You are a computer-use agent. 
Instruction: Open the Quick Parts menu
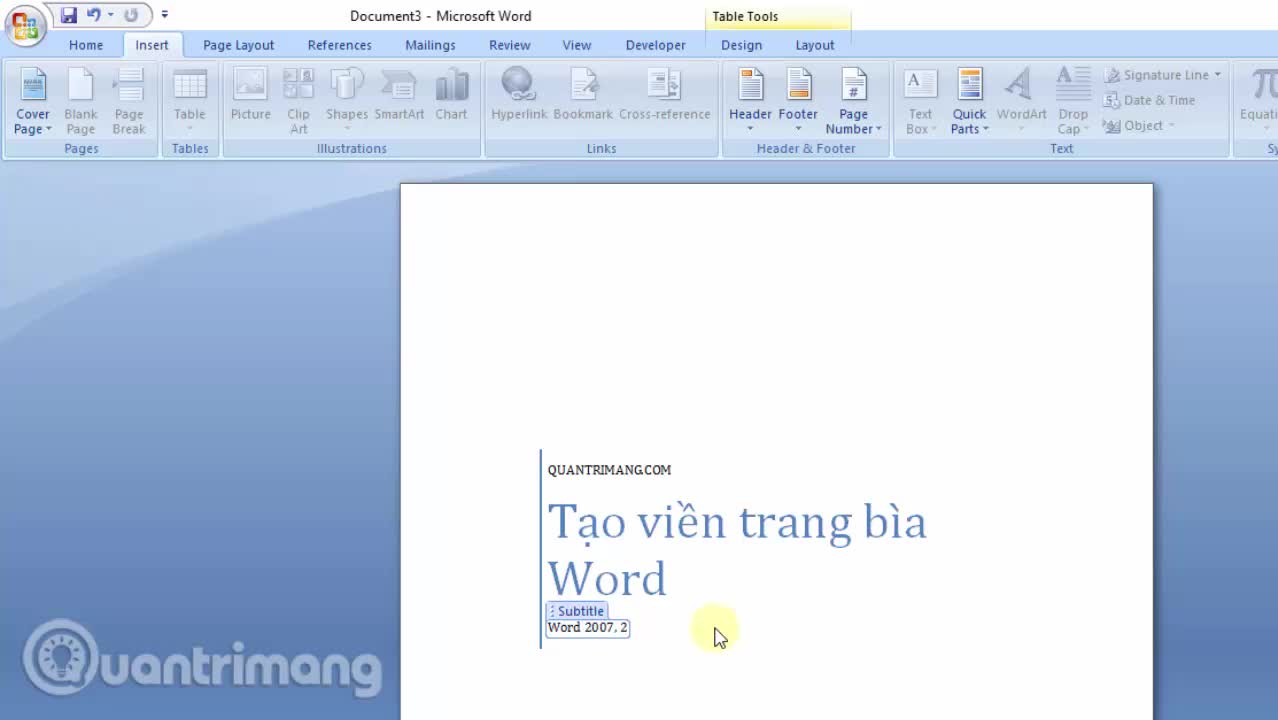(x=969, y=101)
